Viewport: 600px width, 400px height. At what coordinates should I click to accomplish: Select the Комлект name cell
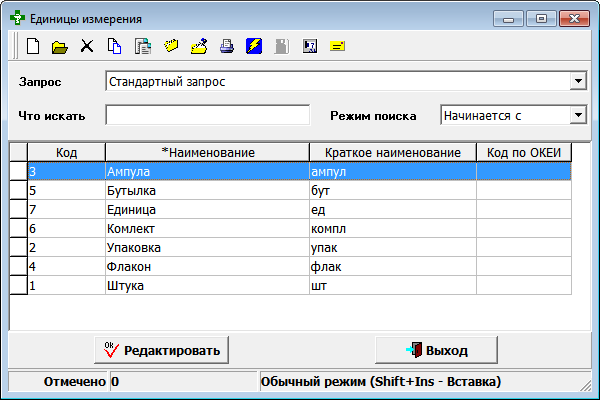pos(207,229)
